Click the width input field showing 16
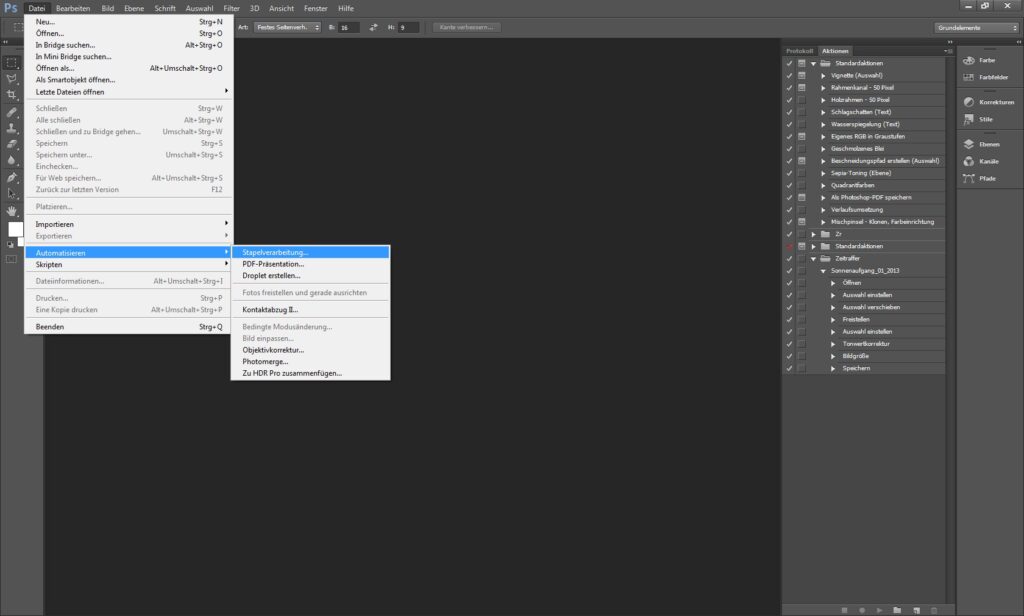1024x616 pixels. click(x=348, y=27)
